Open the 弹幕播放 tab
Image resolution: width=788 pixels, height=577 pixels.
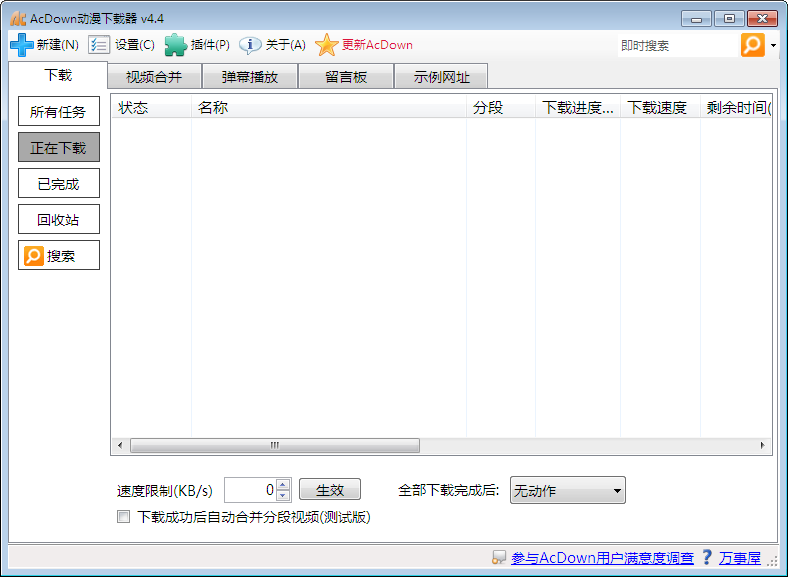pos(250,77)
